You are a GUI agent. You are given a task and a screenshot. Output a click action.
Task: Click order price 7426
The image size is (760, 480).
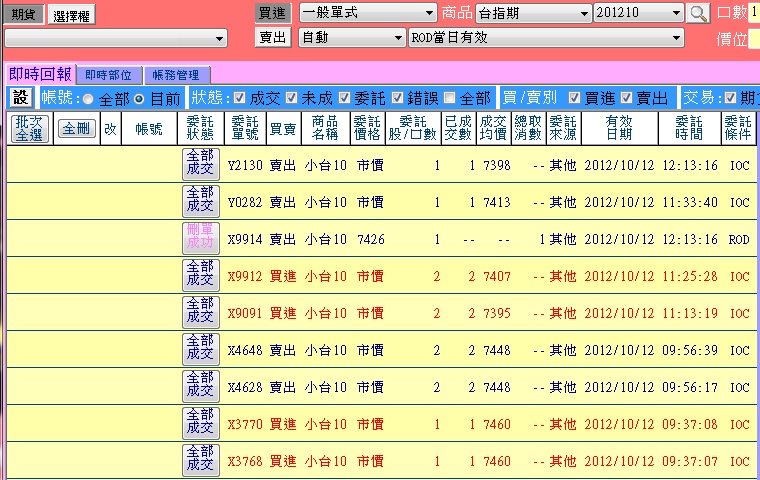point(371,239)
